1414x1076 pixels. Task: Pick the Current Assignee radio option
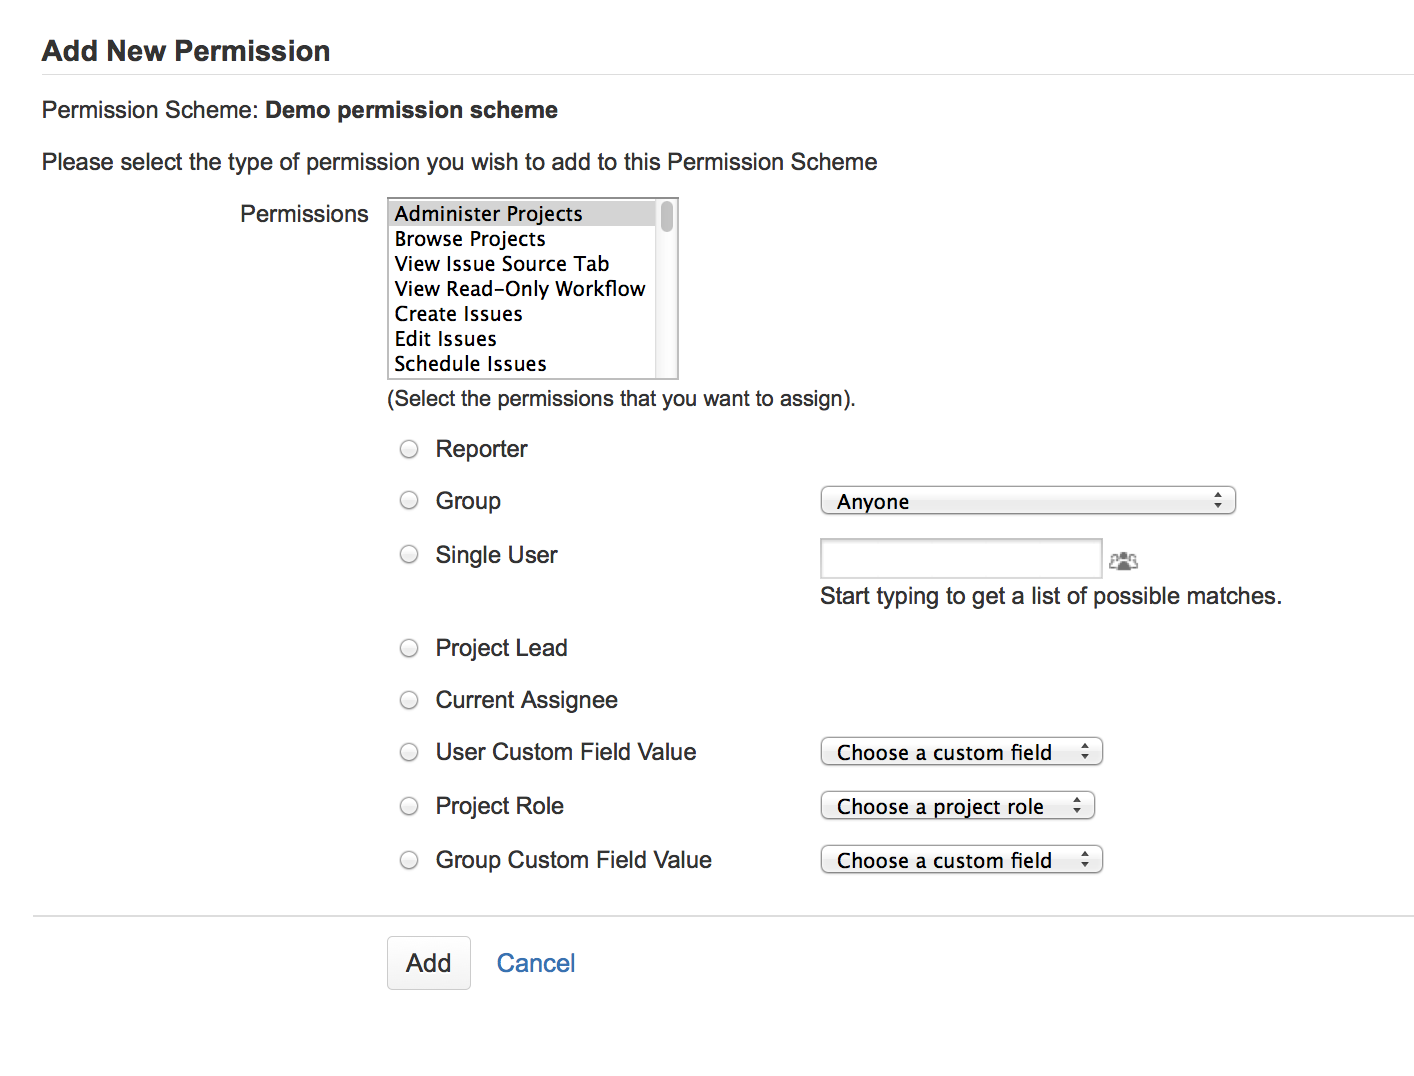[409, 700]
